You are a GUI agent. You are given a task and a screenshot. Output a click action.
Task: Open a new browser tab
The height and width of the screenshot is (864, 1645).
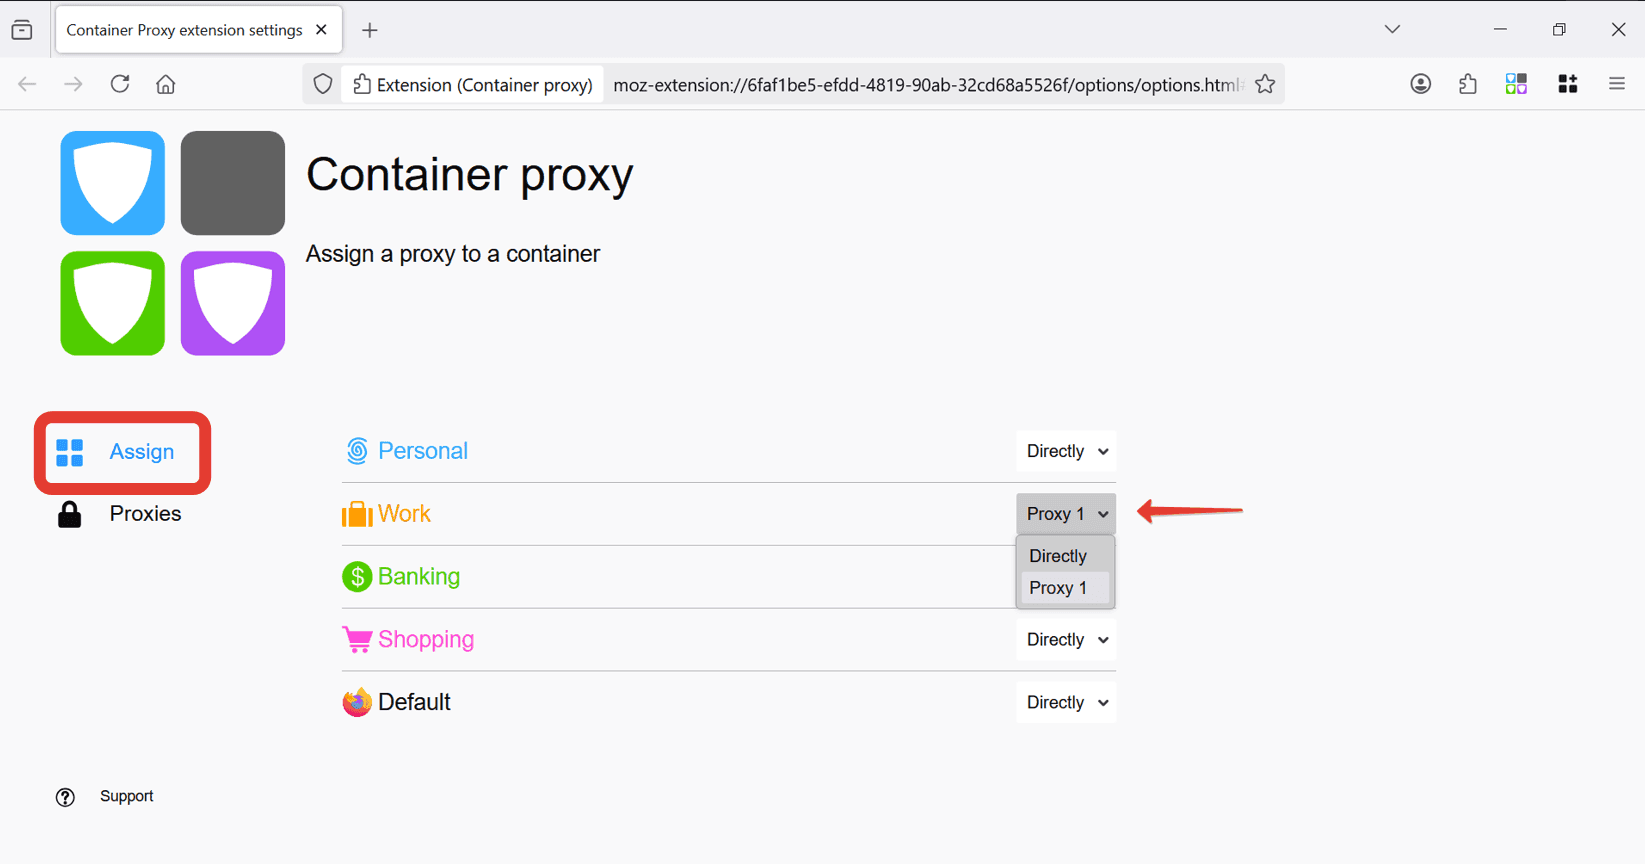[370, 30]
